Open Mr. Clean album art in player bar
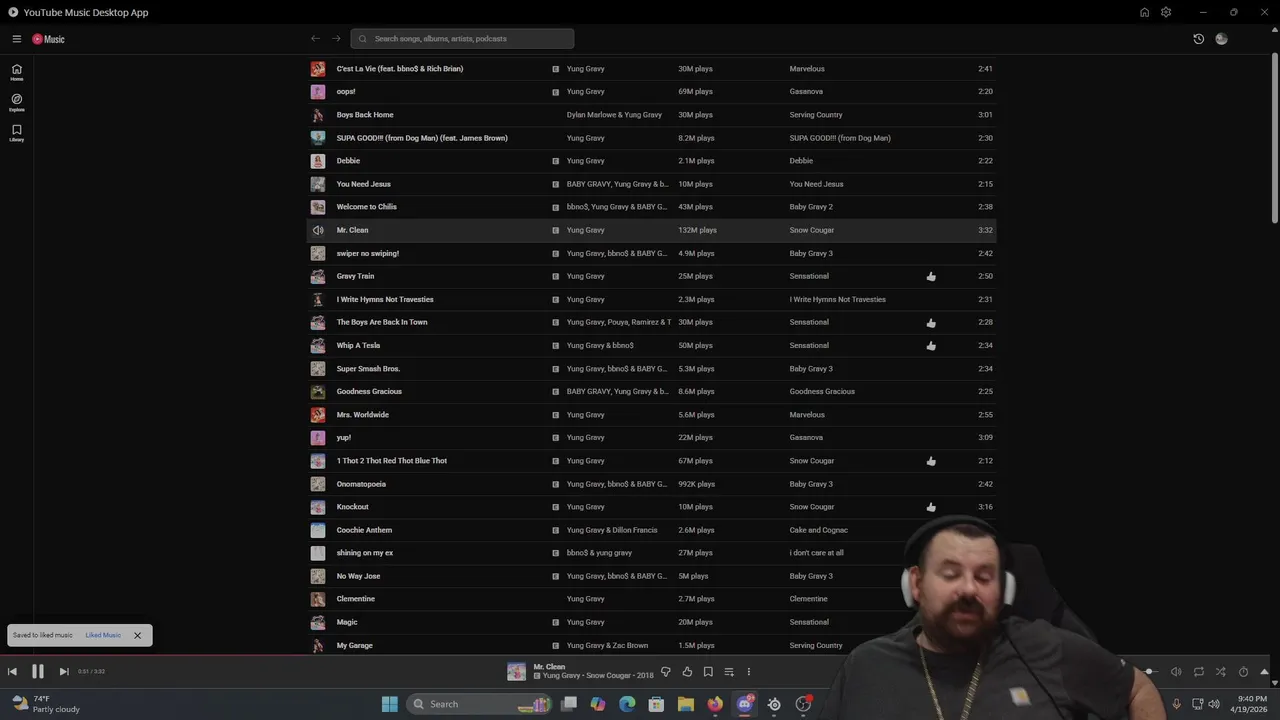Screen dimensions: 1280x720 pos(516,672)
